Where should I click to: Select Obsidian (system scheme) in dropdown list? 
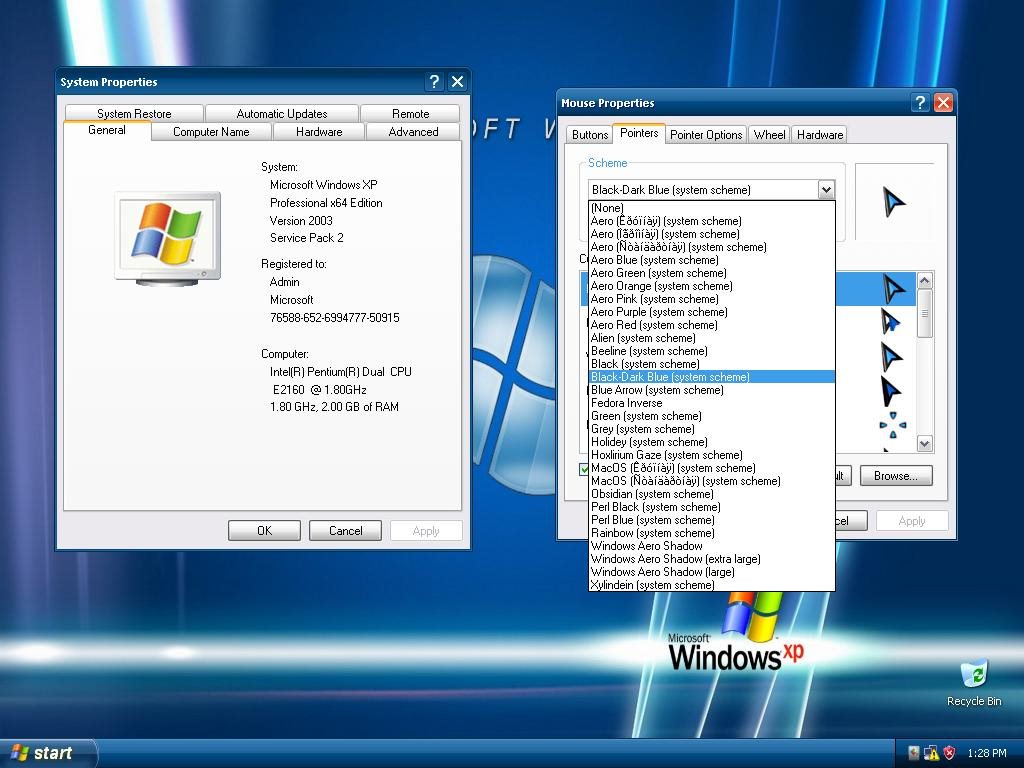tap(652, 494)
